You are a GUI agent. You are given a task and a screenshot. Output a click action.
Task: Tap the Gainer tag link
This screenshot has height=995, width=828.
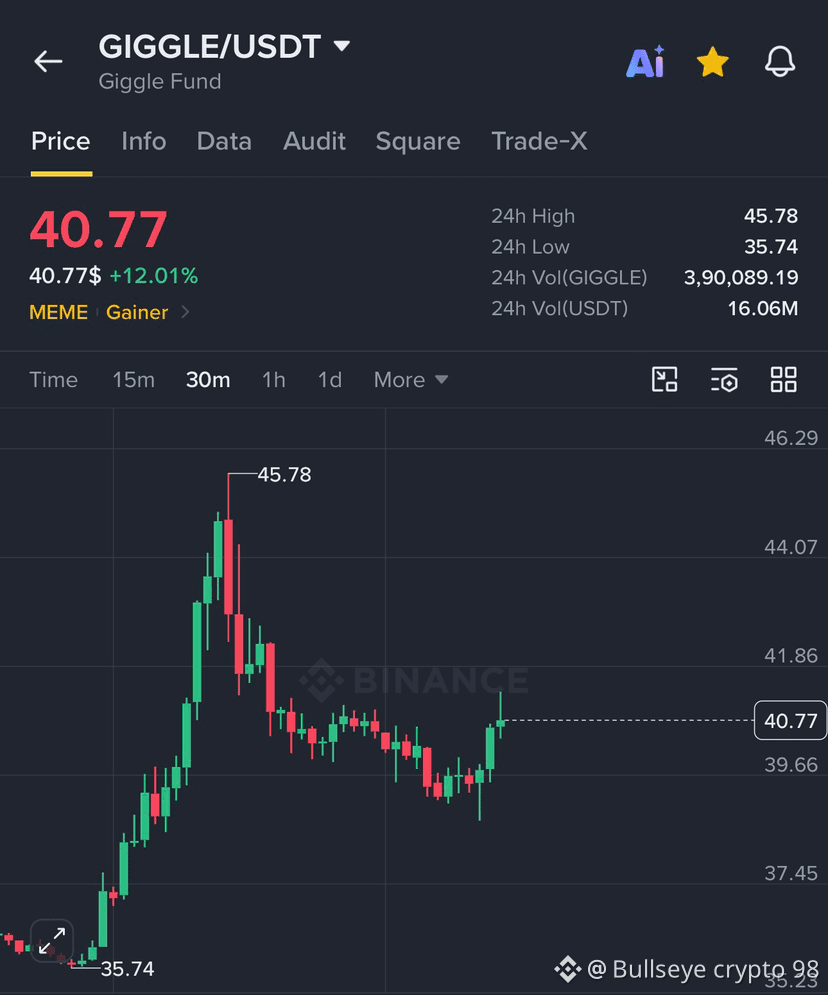click(x=137, y=312)
